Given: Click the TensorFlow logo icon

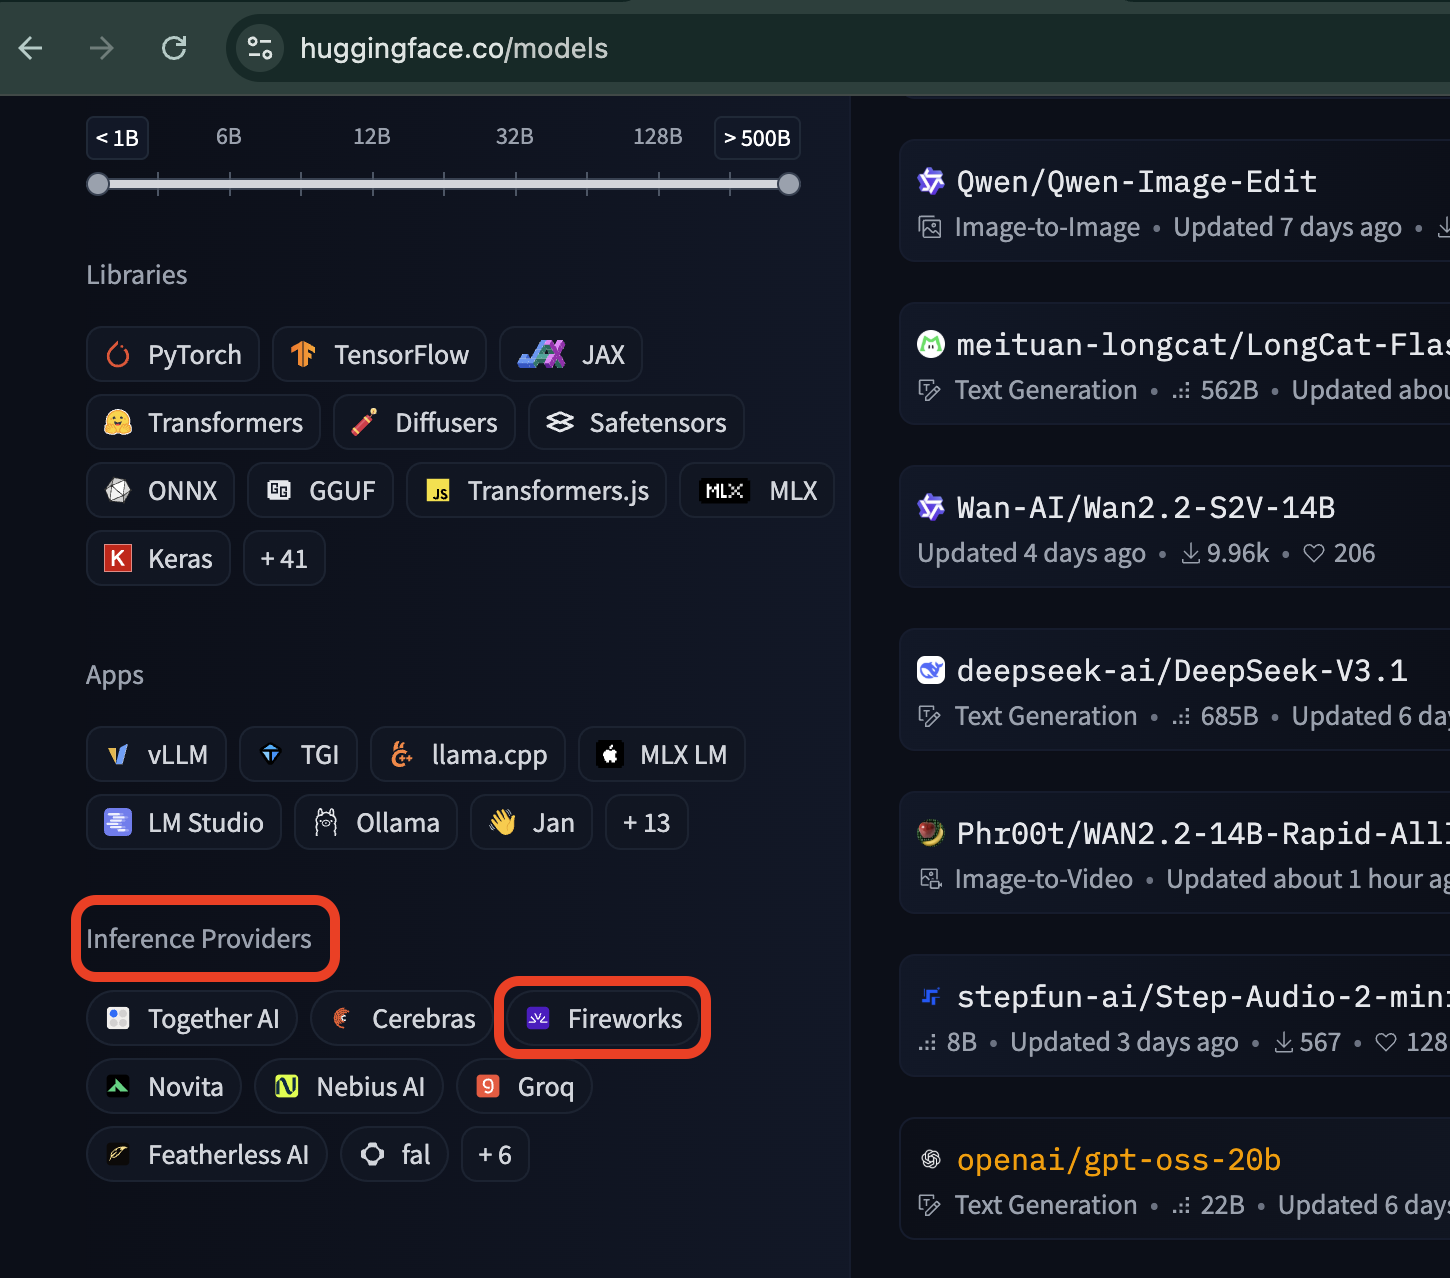Looking at the screenshot, I should click(x=303, y=355).
